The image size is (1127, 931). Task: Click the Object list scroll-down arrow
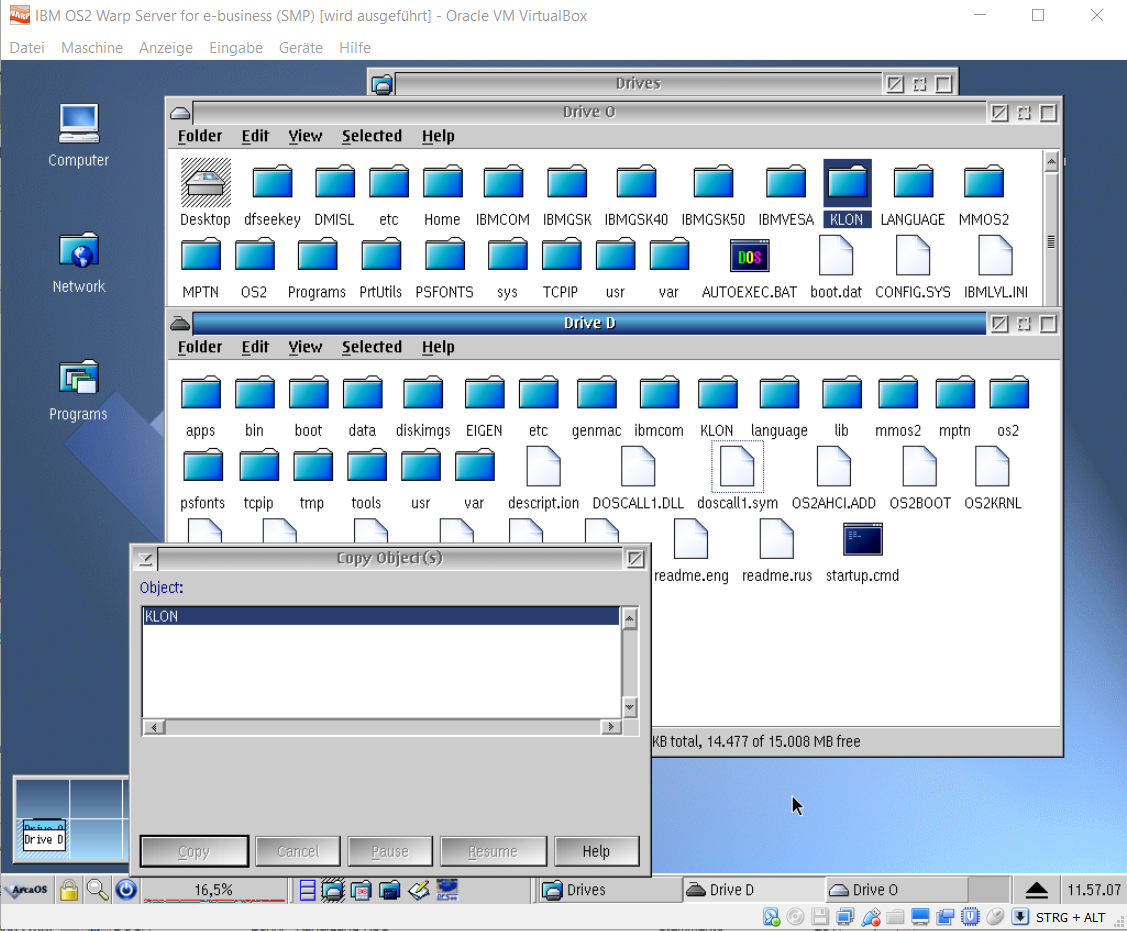click(630, 707)
